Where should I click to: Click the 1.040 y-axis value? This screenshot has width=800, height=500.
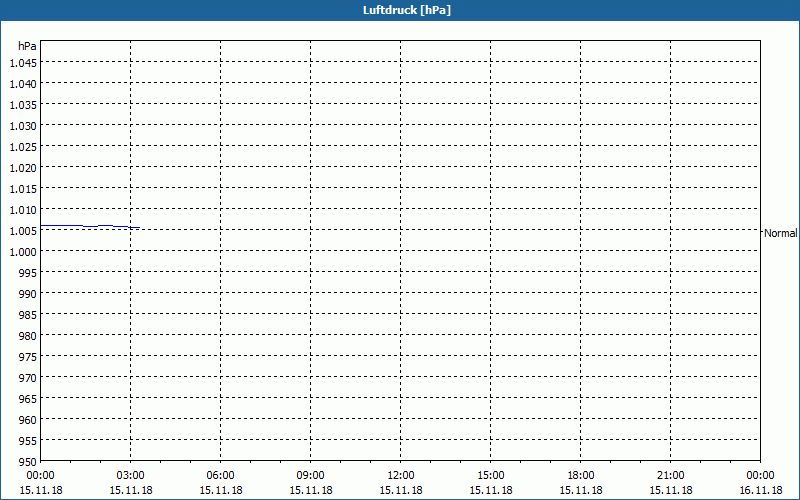[x=23, y=84]
